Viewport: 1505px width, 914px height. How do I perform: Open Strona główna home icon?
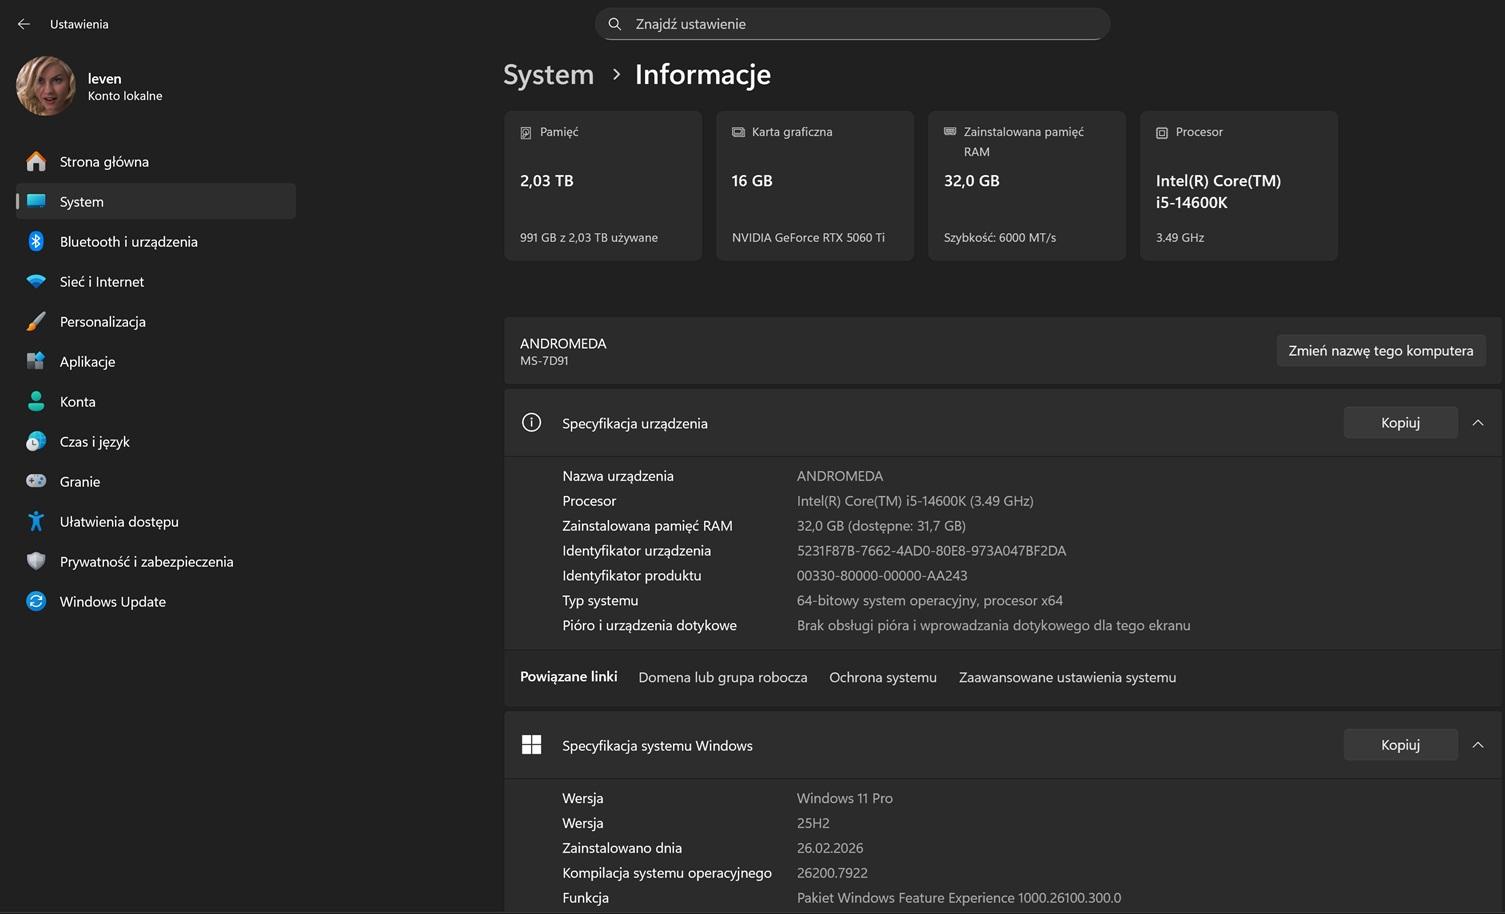click(36, 162)
